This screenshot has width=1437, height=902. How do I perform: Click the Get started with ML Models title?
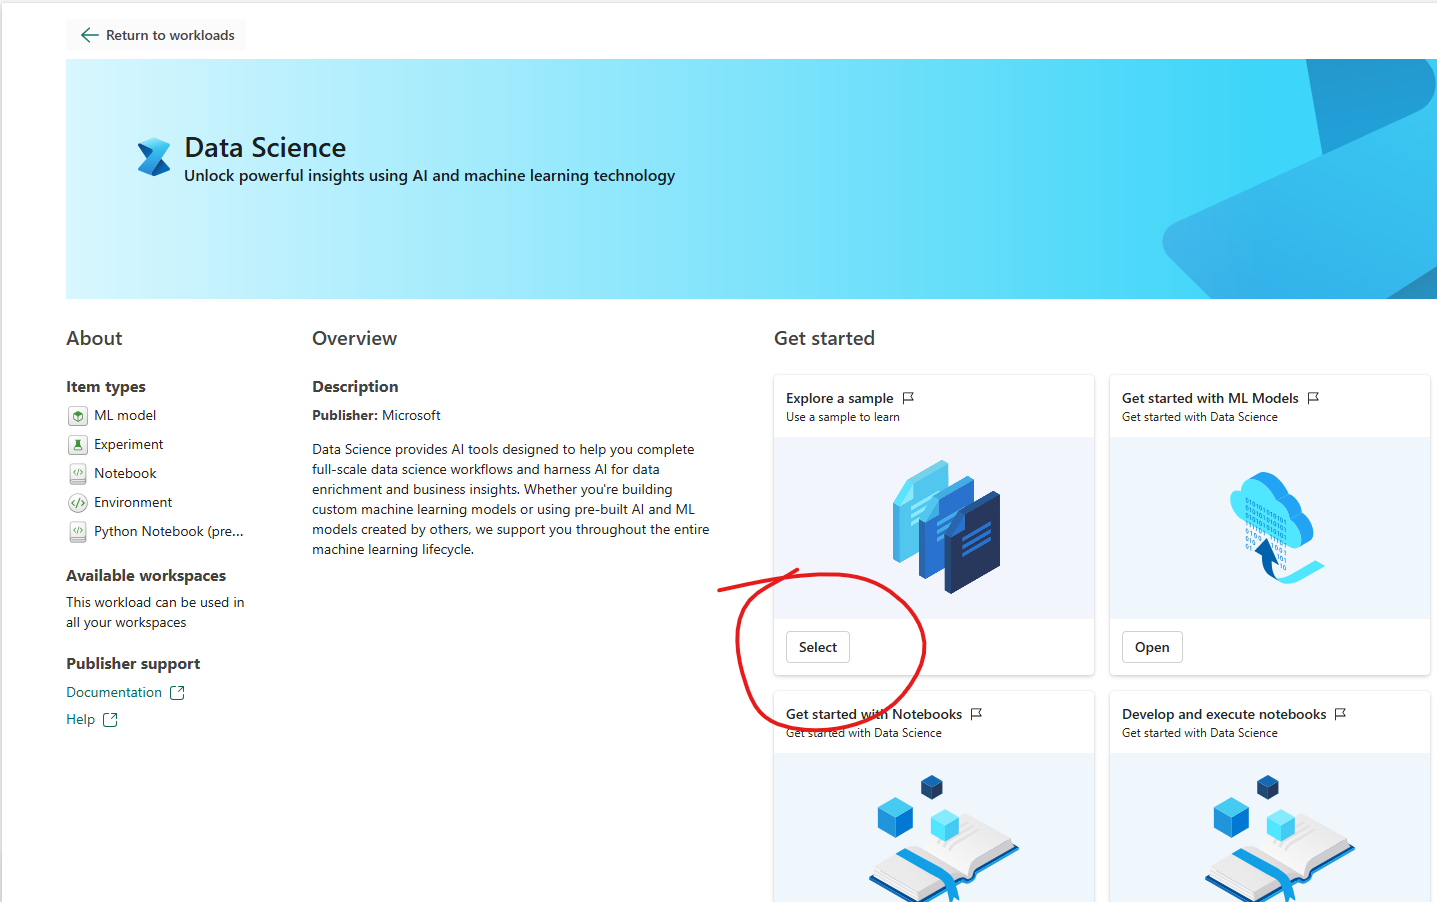1210,398
